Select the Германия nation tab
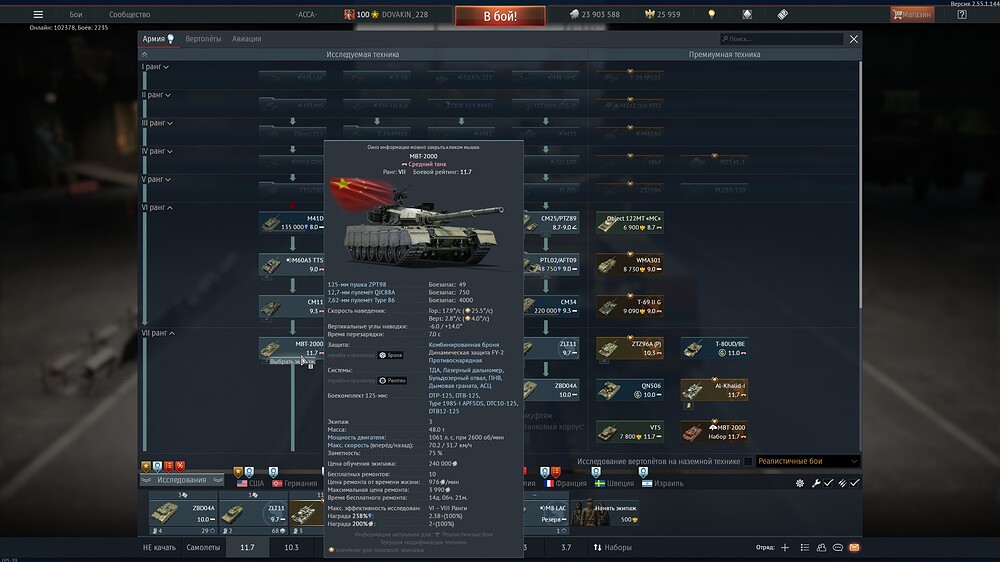Viewport: 1000px width, 562px height. (295, 484)
